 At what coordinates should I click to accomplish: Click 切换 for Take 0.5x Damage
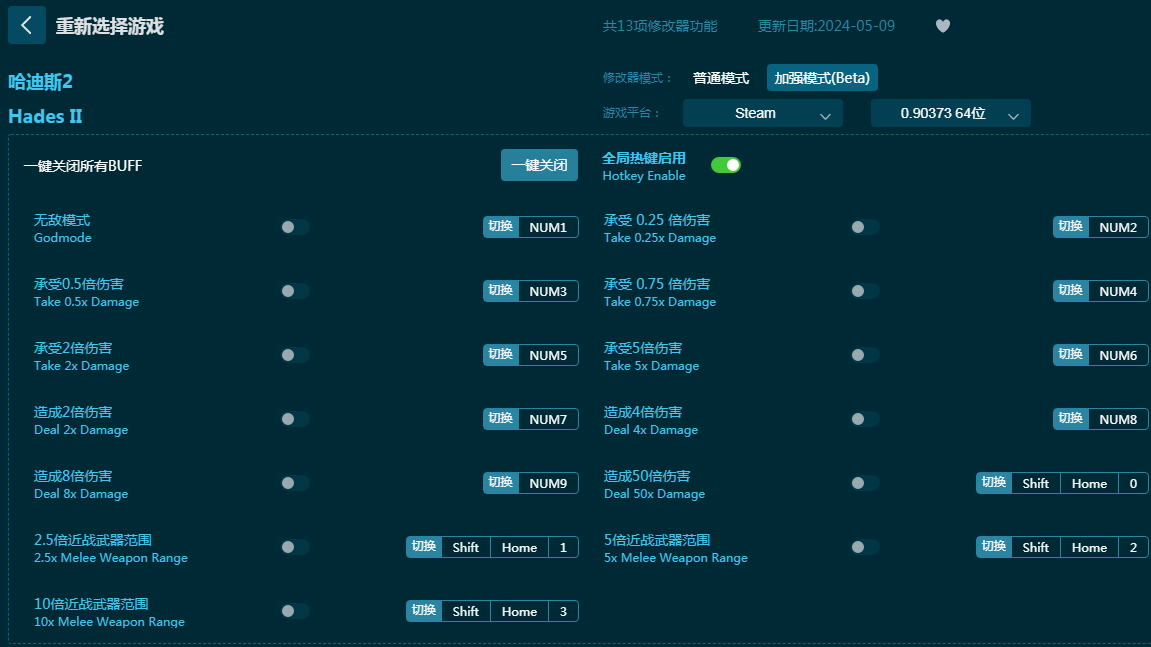tap(501, 291)
